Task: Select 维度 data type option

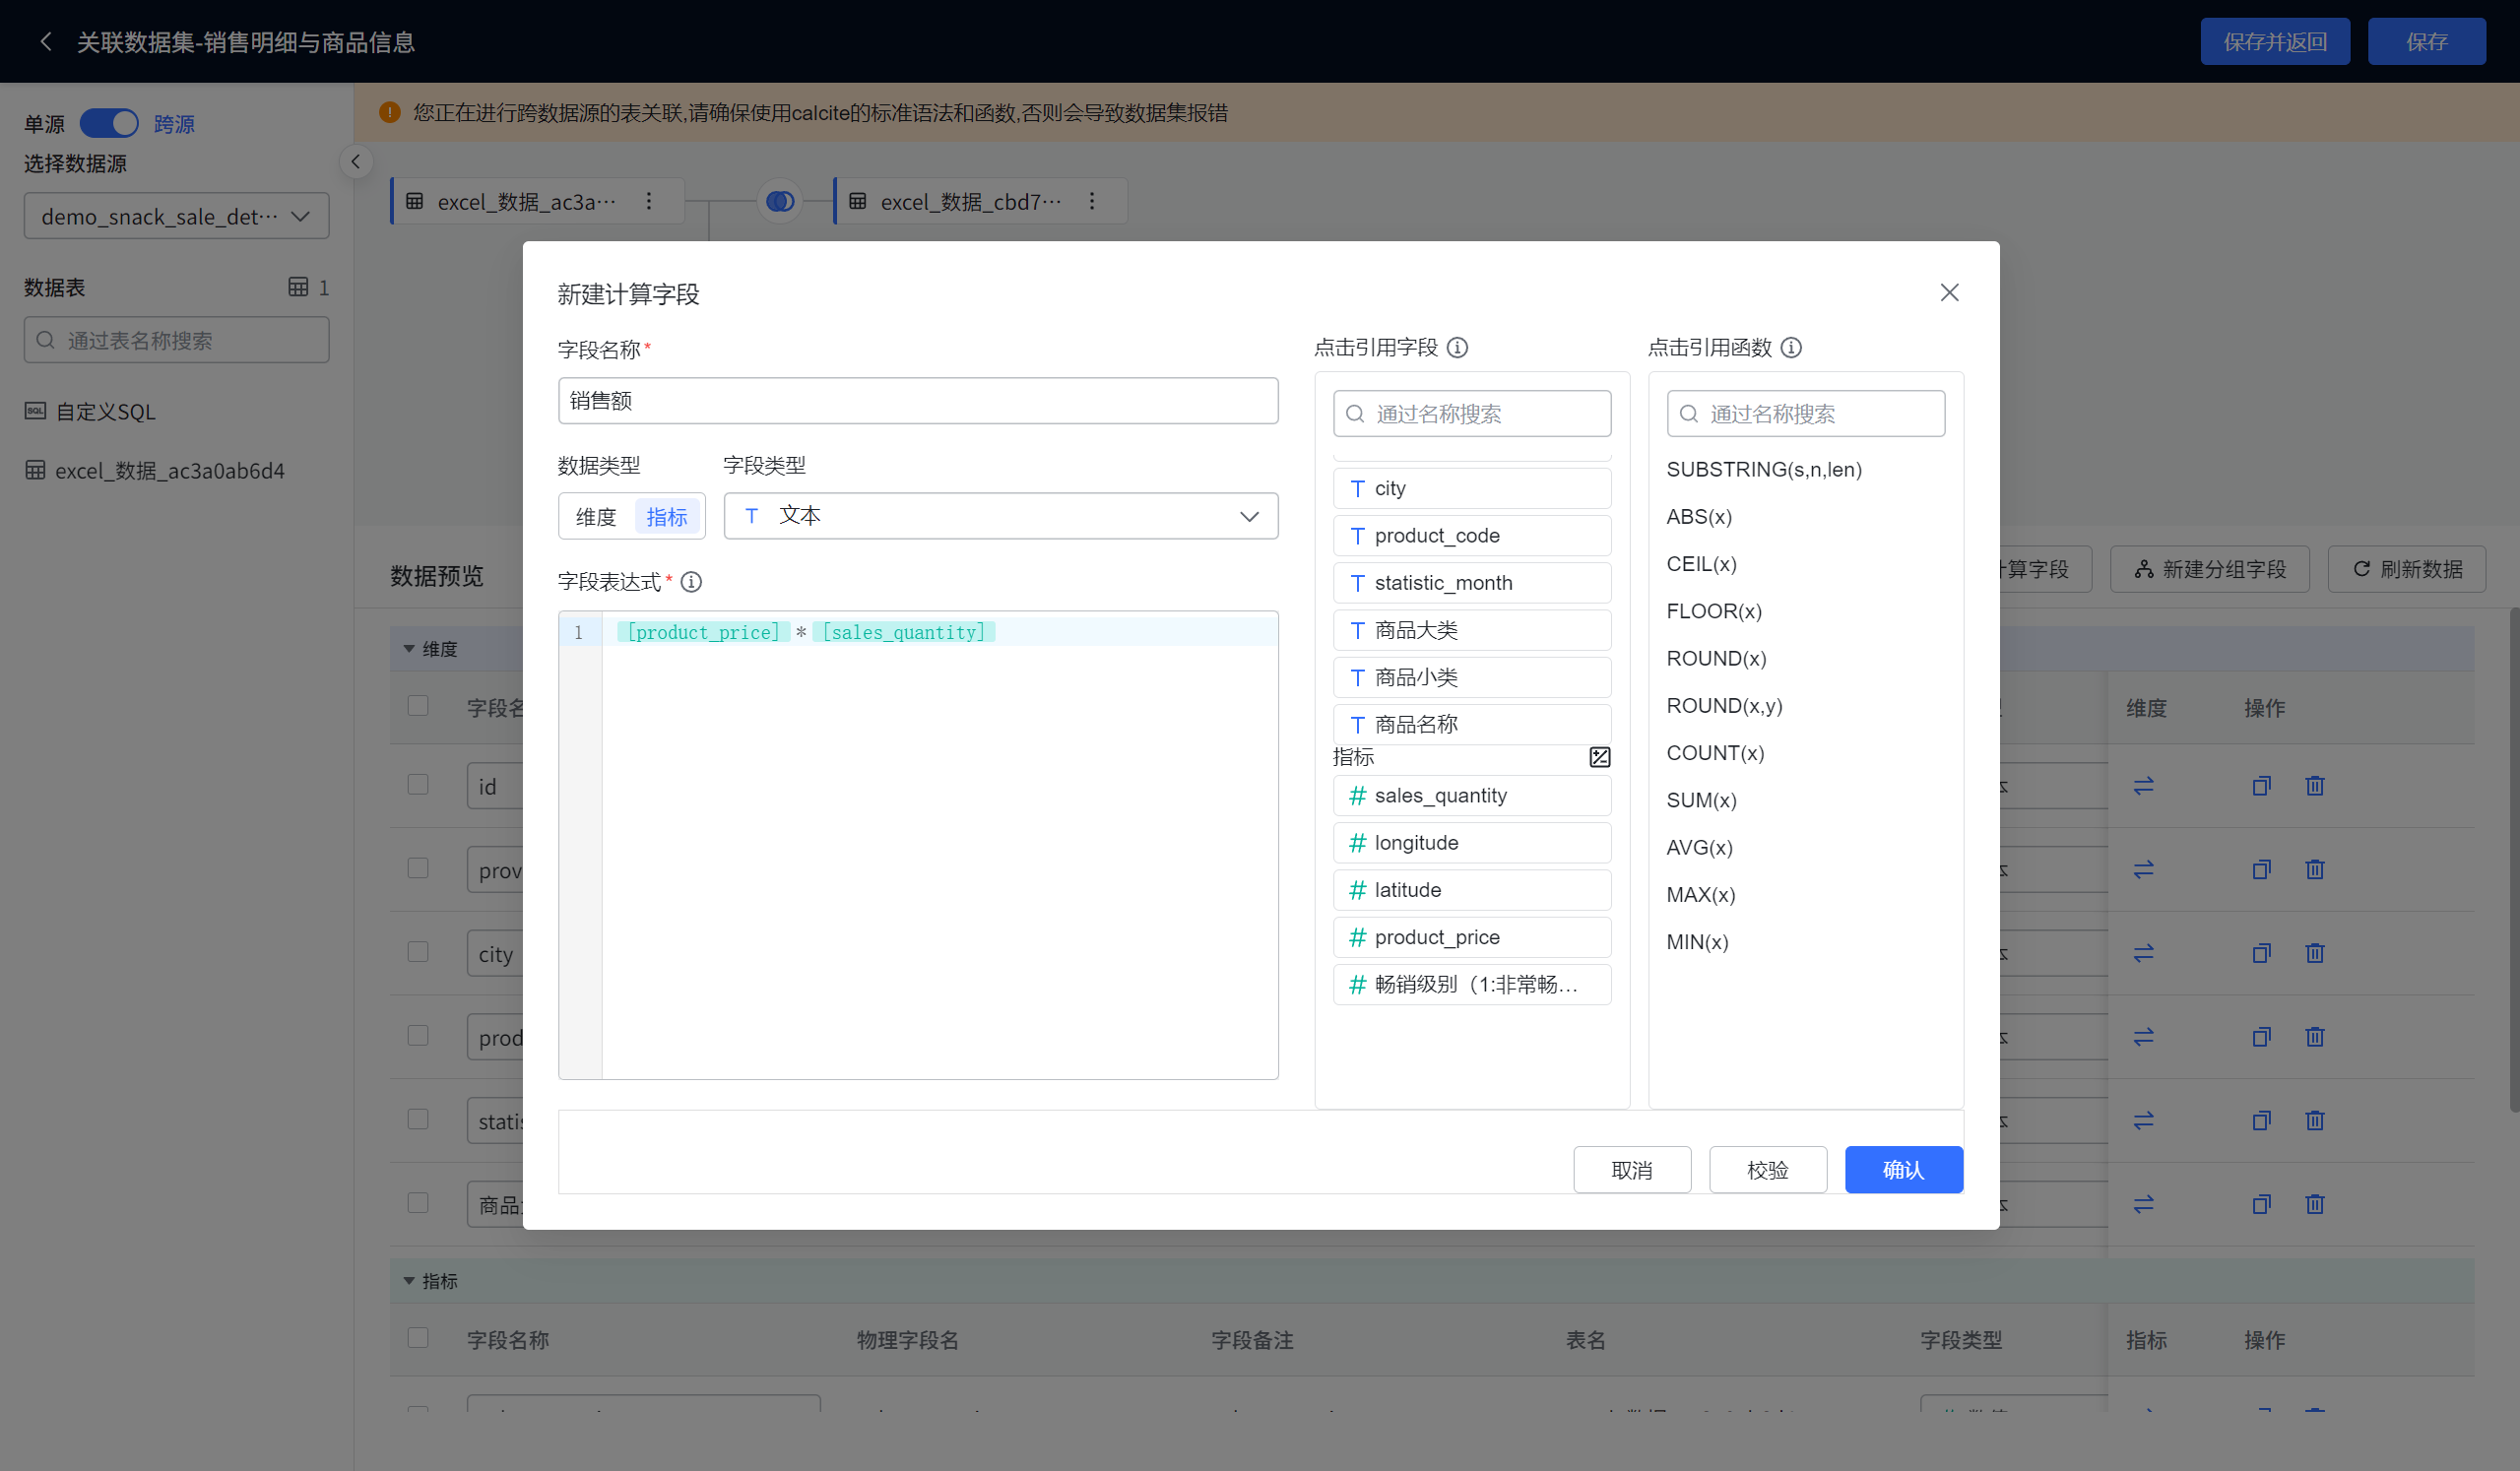Action: tap(596, 517)
